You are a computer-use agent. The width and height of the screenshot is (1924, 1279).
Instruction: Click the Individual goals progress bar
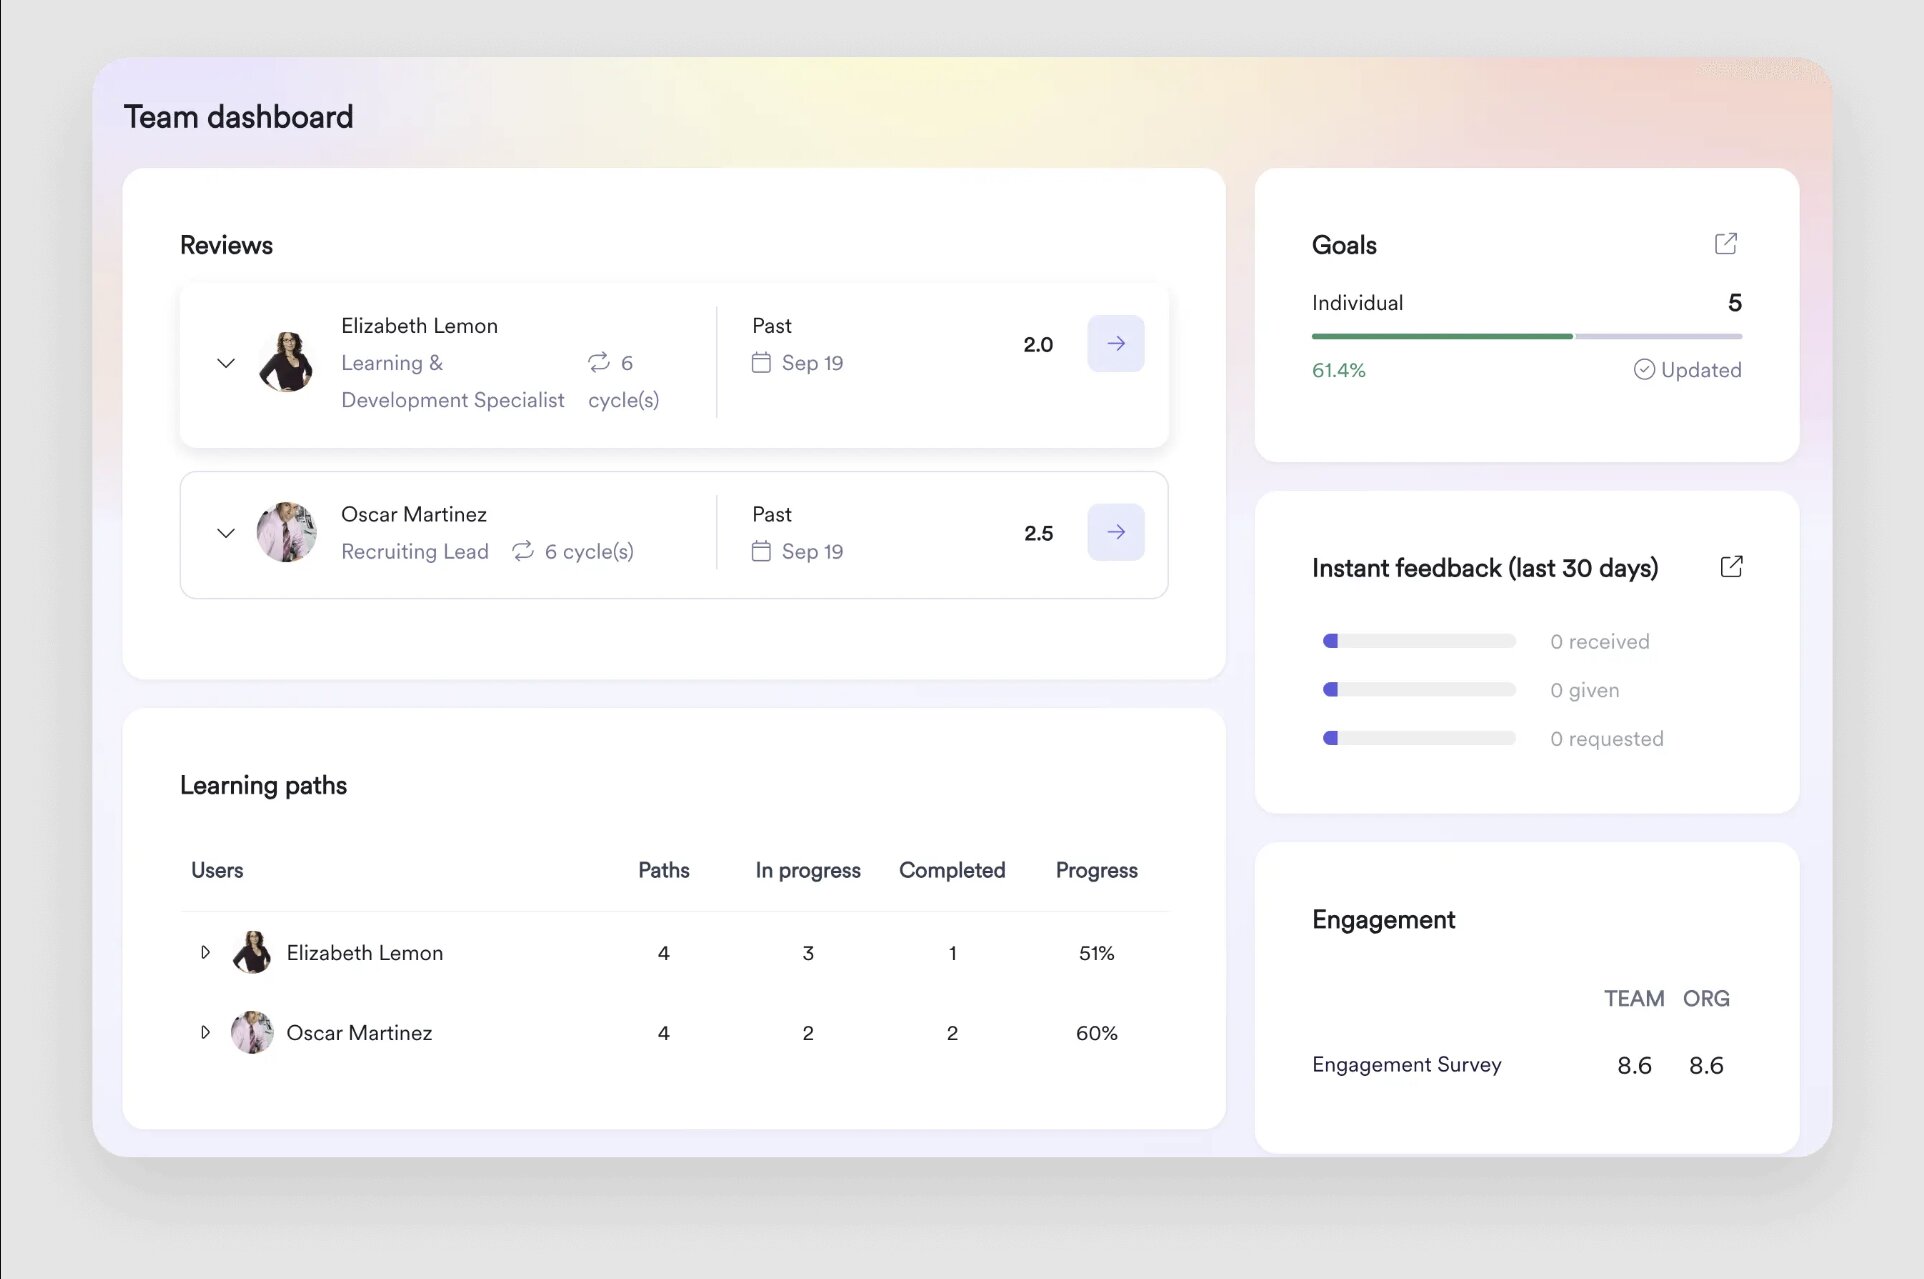pos(1526,336)
